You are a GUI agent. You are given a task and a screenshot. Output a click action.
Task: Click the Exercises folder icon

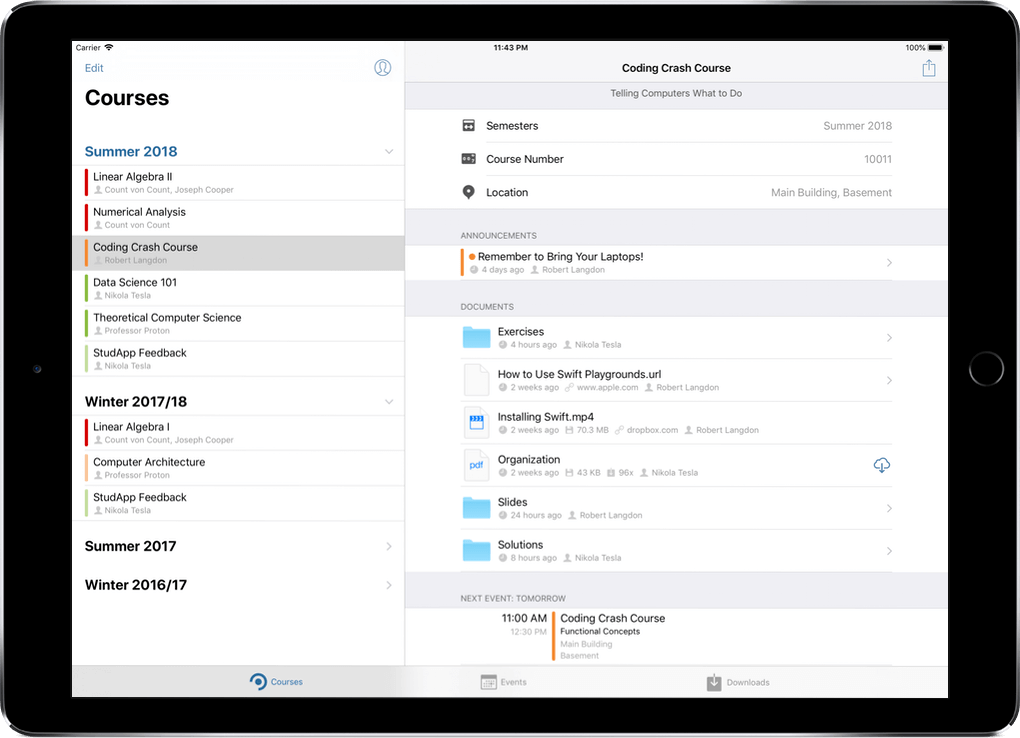(476, 337)
